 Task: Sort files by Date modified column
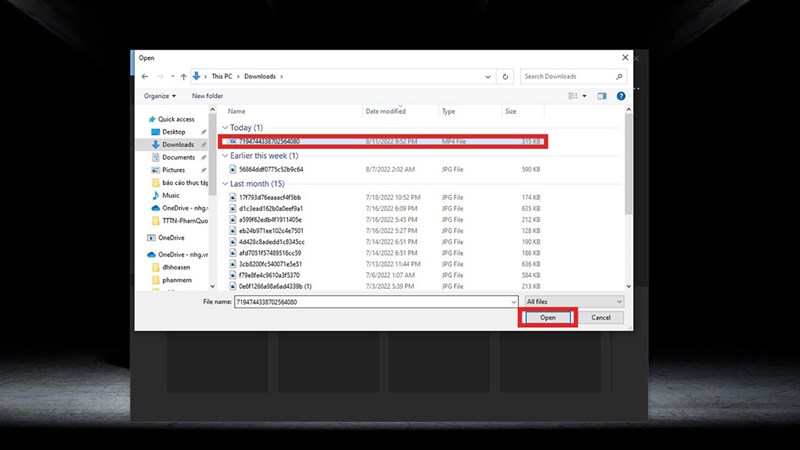click(x=385, y=111)
